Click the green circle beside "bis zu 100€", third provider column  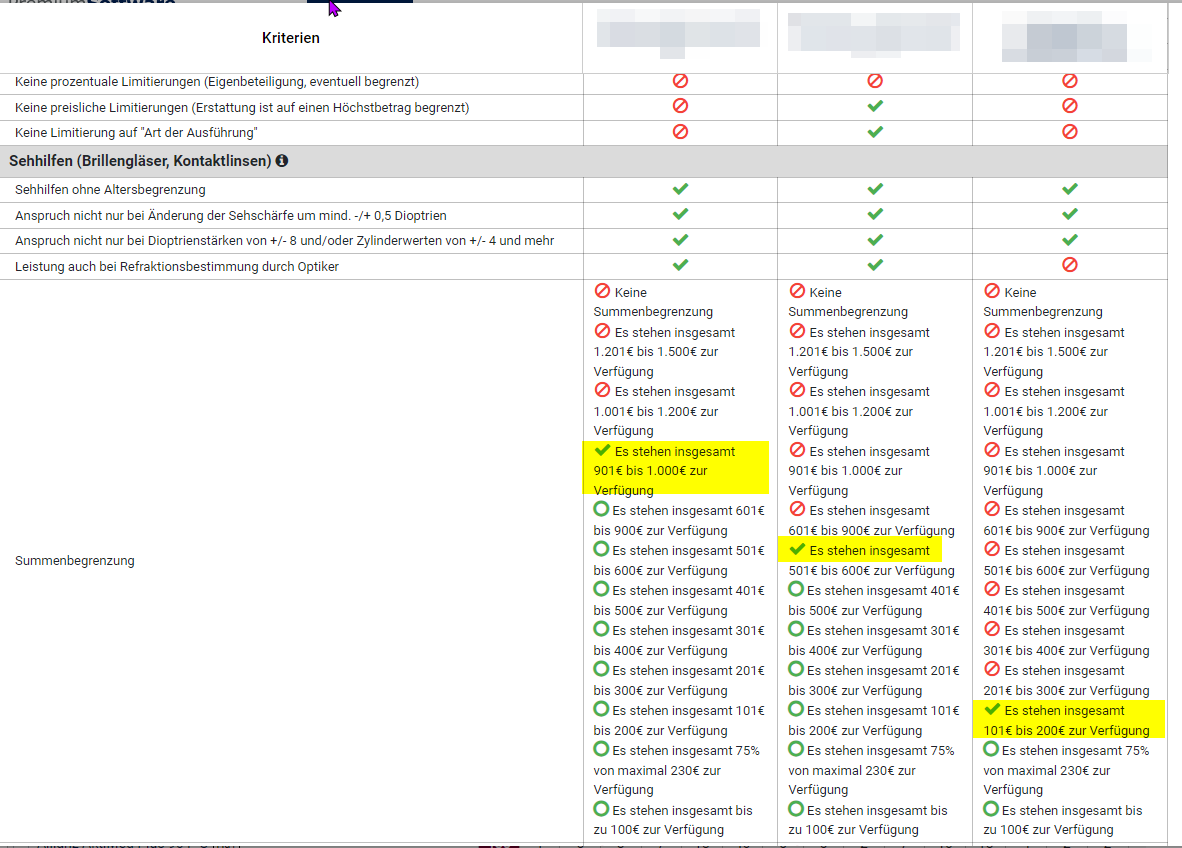click(x=991, y=809)
